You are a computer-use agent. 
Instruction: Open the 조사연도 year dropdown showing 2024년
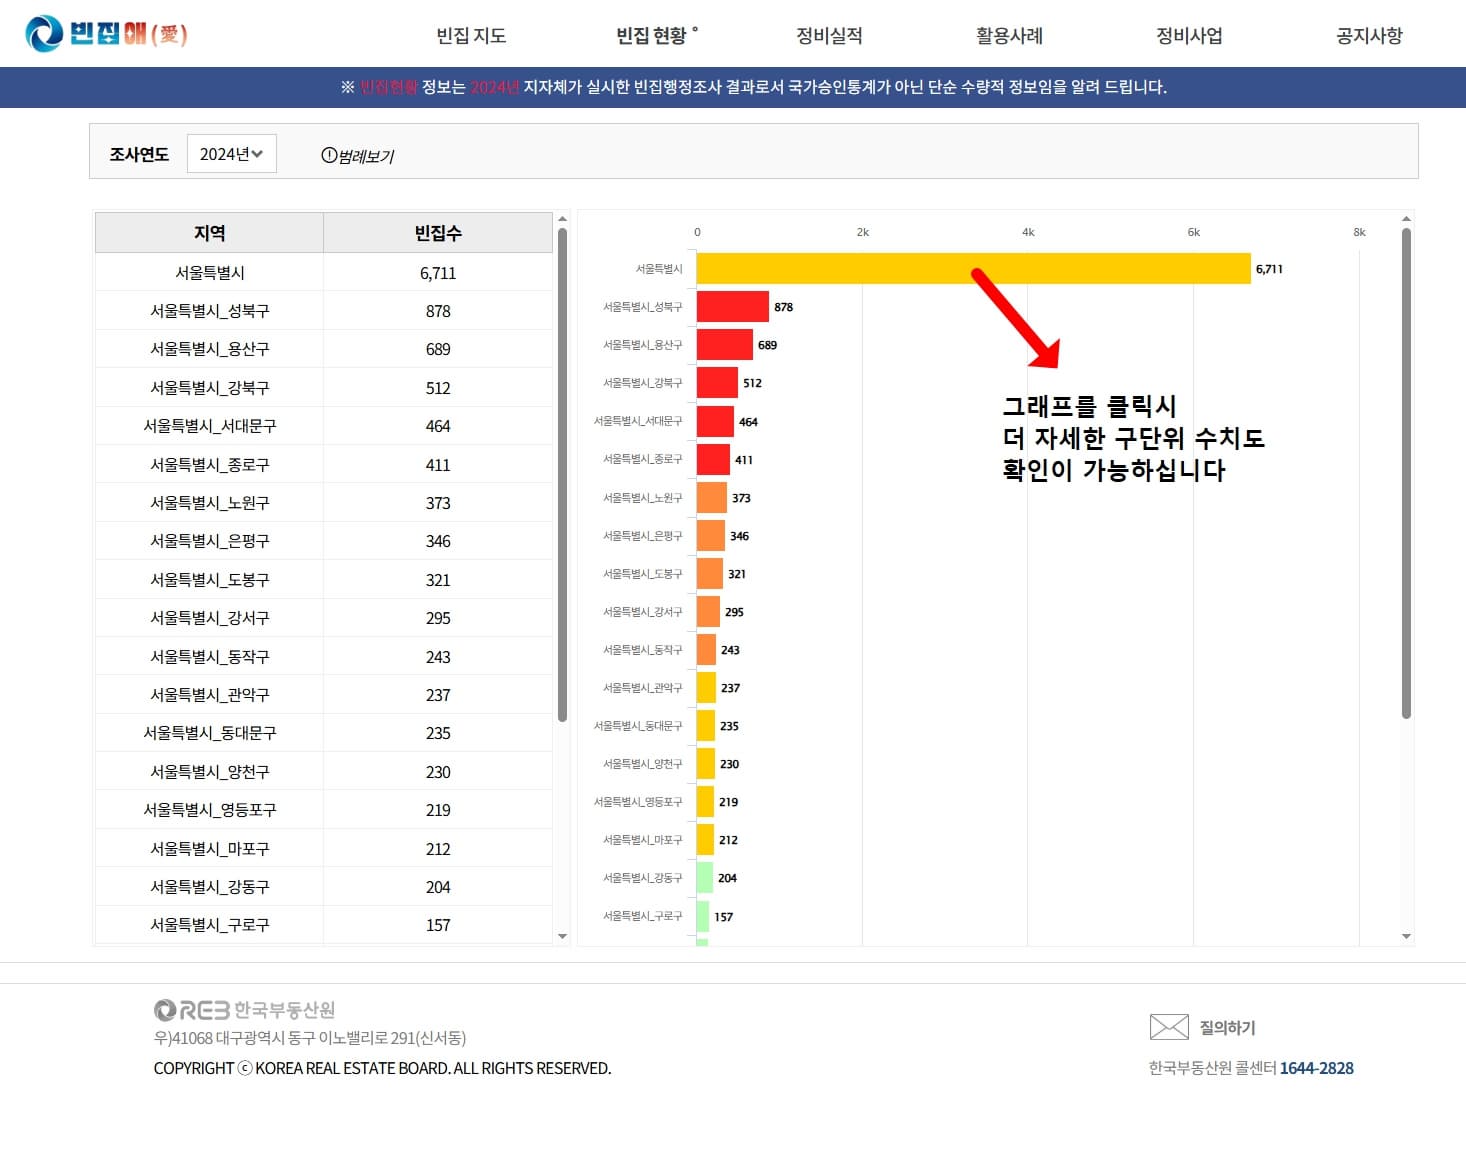click(231, 153)
